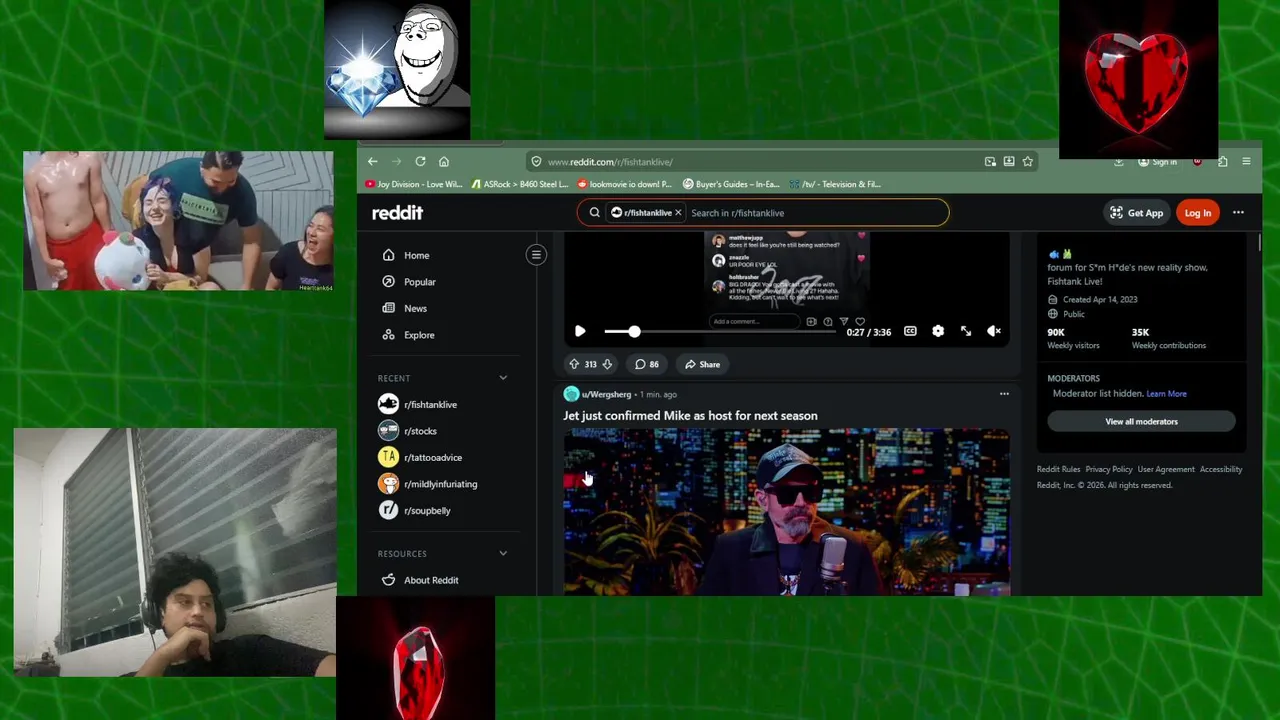Screen dimensions: 1280x720
Task: Reload the page with the refresh icon
Action: (420, 161)
